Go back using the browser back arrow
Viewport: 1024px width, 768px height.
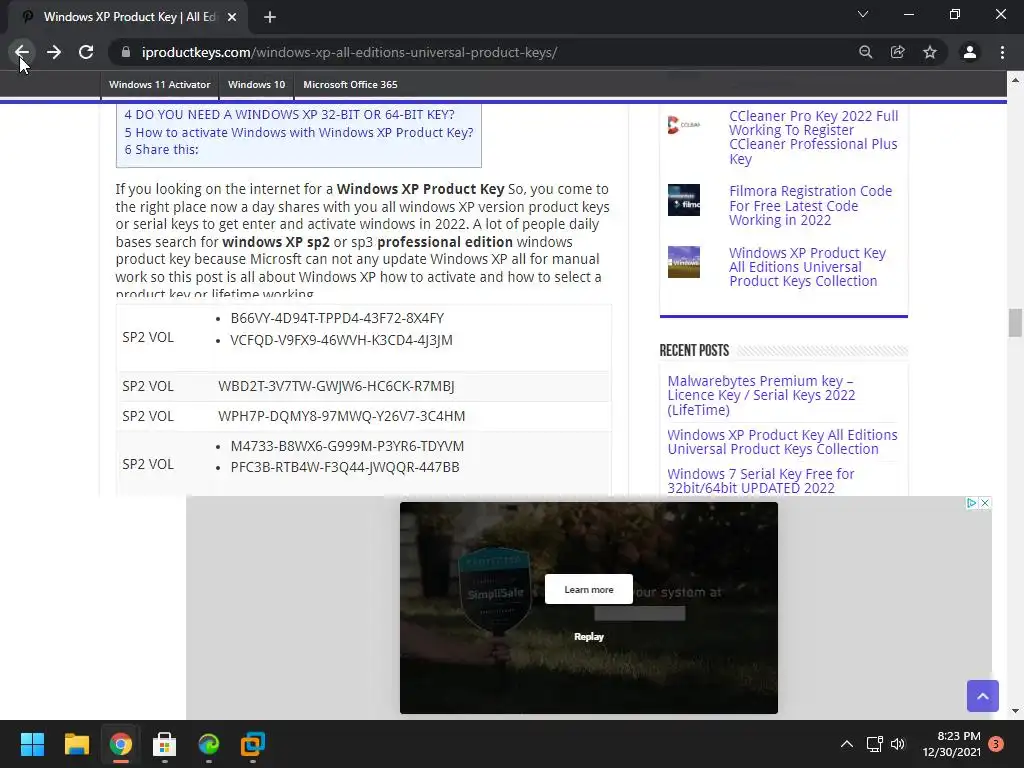pos(22,52)
